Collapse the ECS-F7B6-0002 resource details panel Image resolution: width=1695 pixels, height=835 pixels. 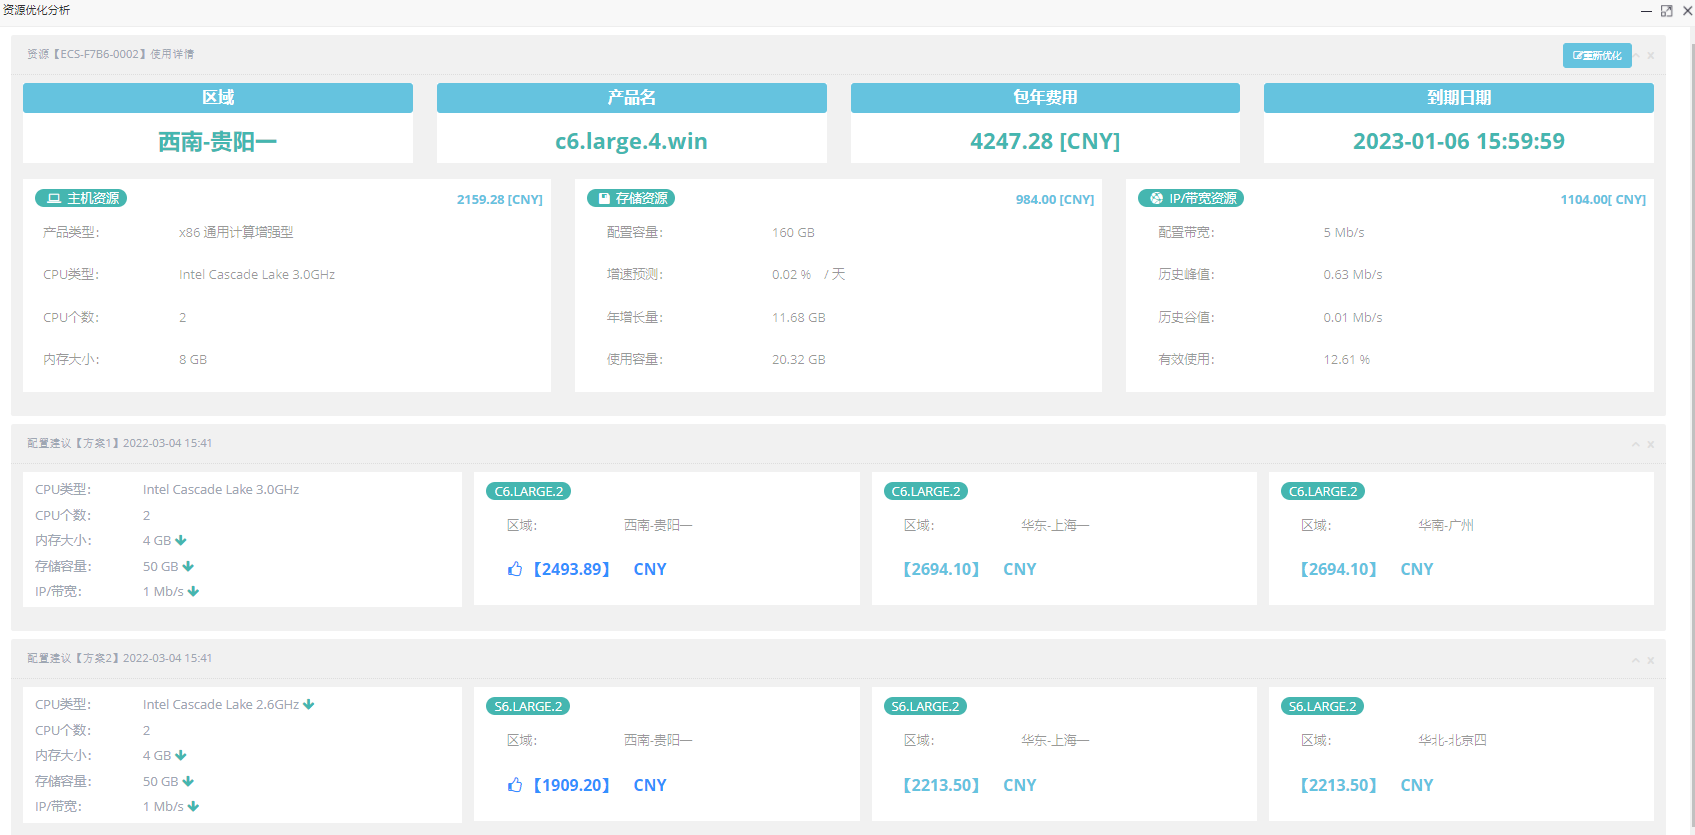(x=1637, y=56)
